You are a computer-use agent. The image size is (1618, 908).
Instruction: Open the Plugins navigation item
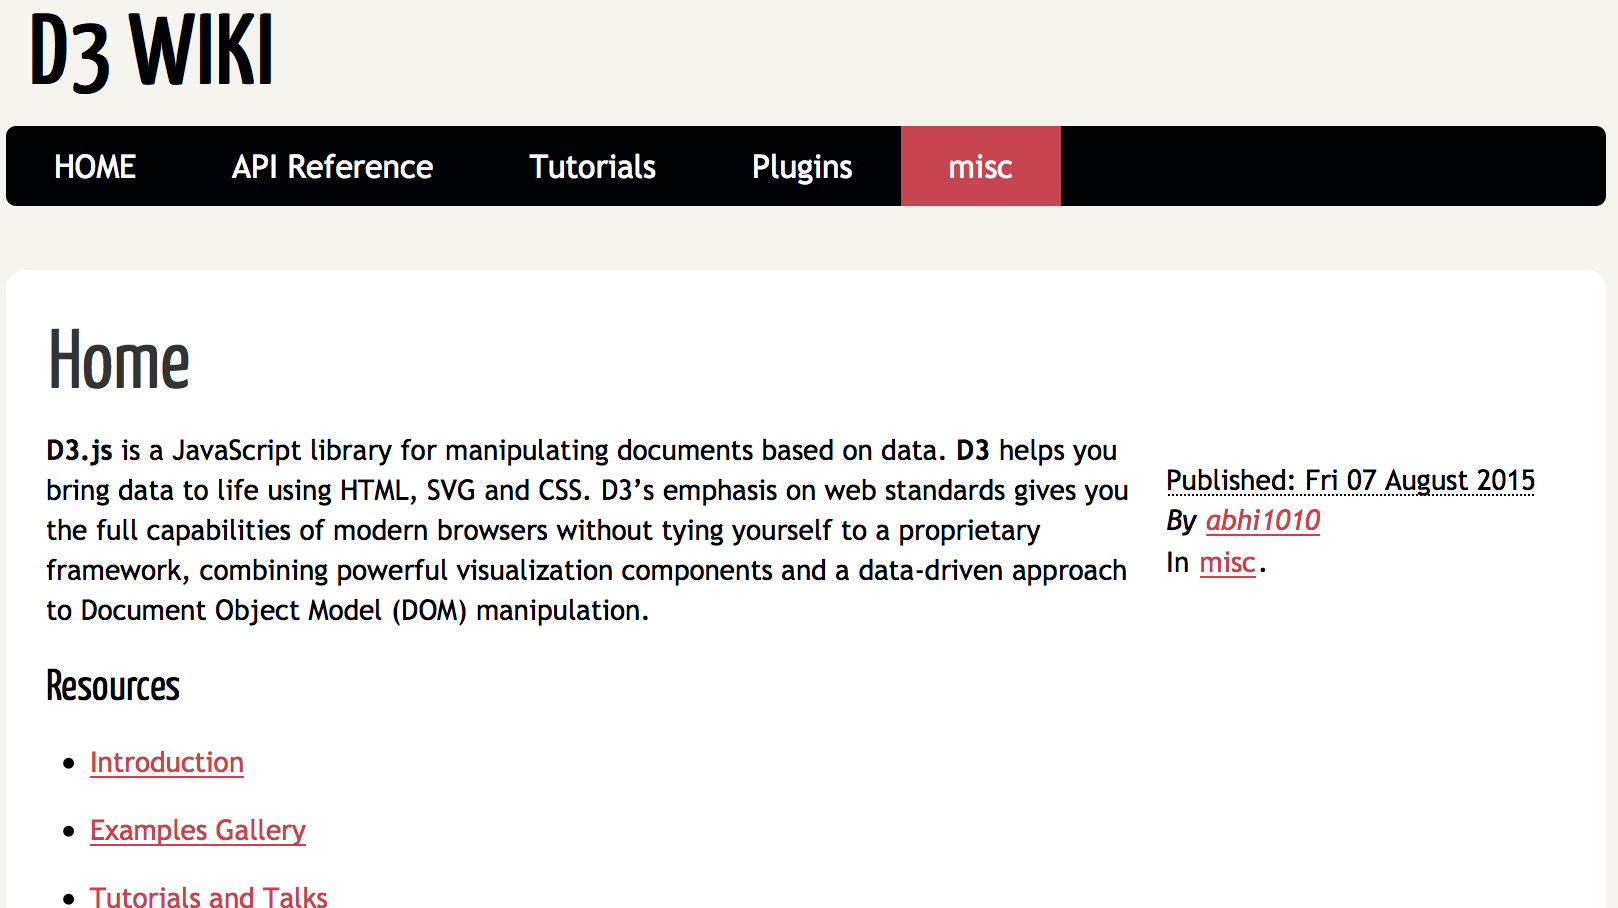(x=802, y=166)
